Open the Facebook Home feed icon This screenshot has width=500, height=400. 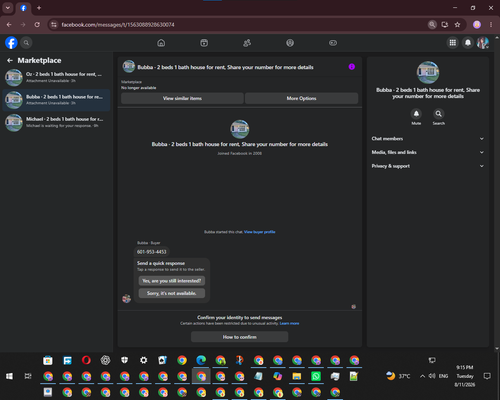161,43
